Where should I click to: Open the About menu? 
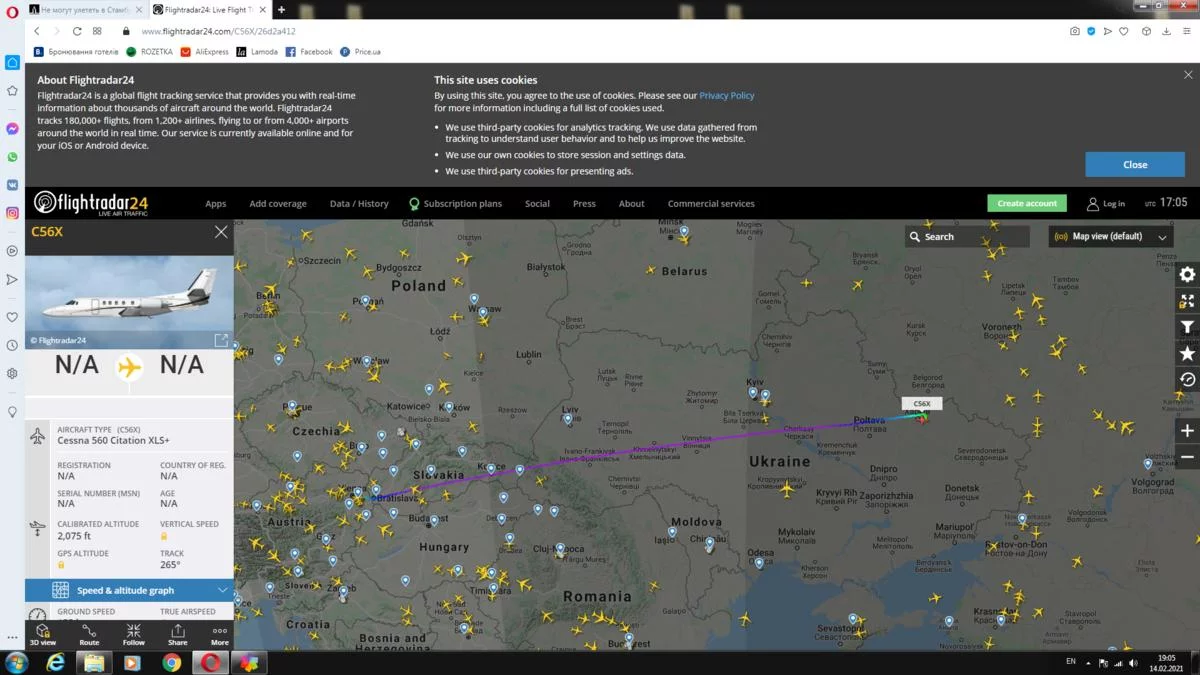click(631, 204)
